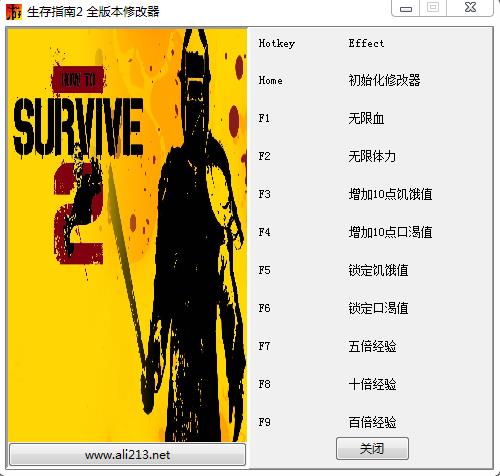Viewport: 500px width, 476px height.
Task: Click the F5 hotkey label
Action: click(264, 270)
